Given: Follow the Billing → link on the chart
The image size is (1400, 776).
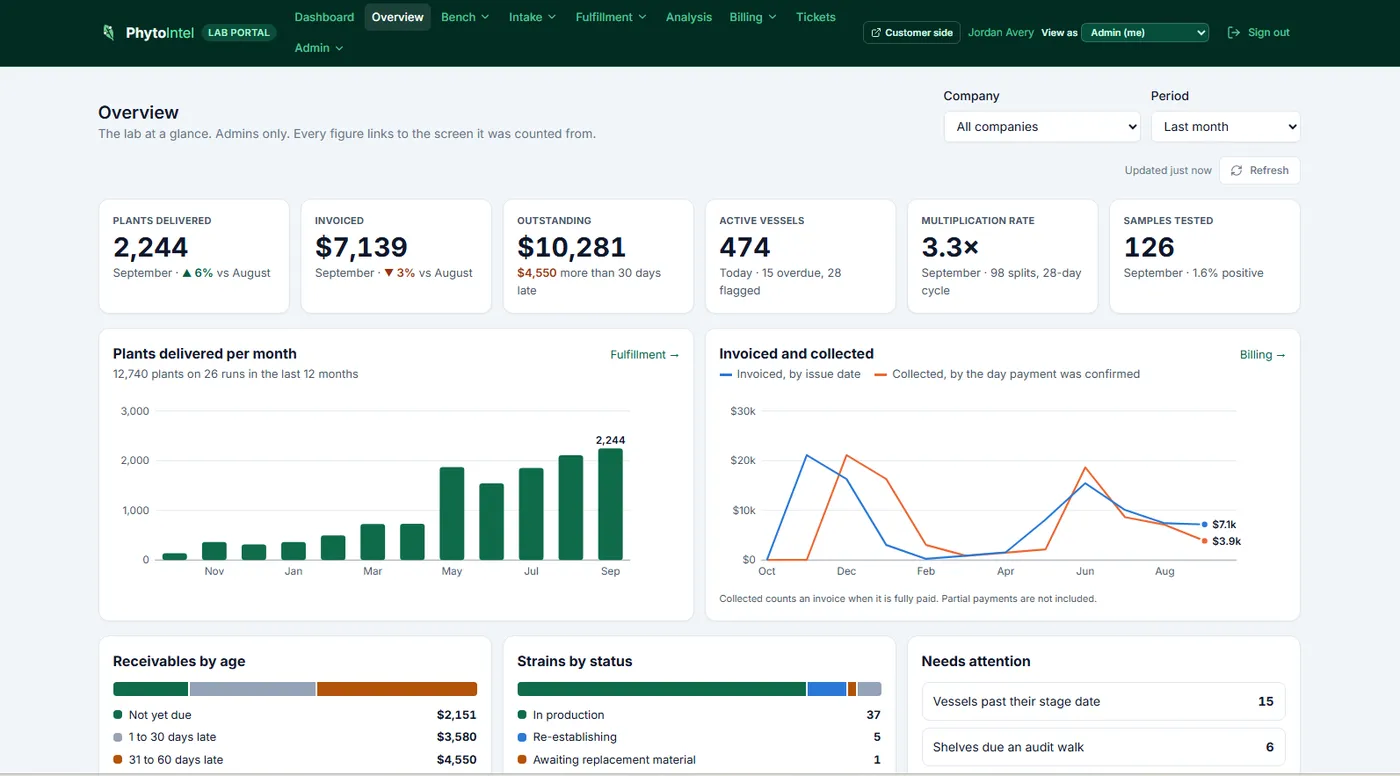Looking at the screenshot, I should click(x=1263, y=355).
